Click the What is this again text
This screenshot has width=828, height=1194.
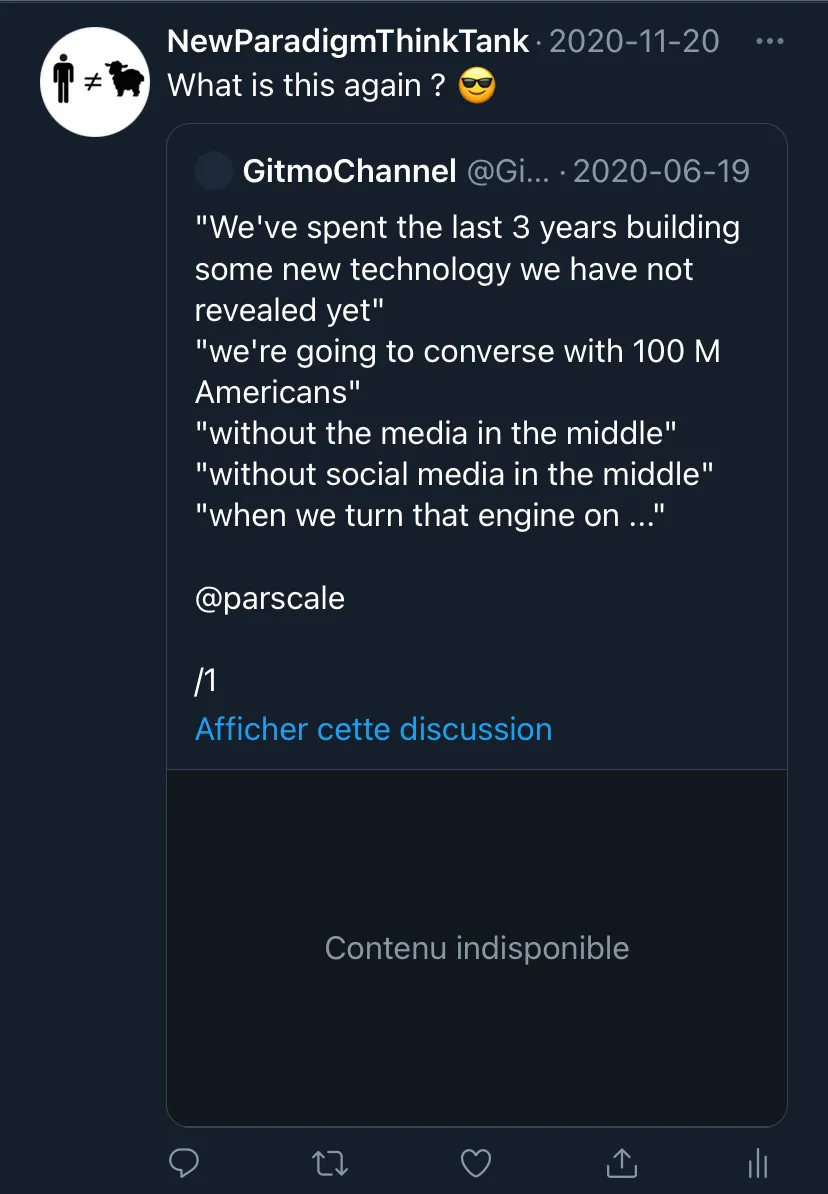coord(305,85)
